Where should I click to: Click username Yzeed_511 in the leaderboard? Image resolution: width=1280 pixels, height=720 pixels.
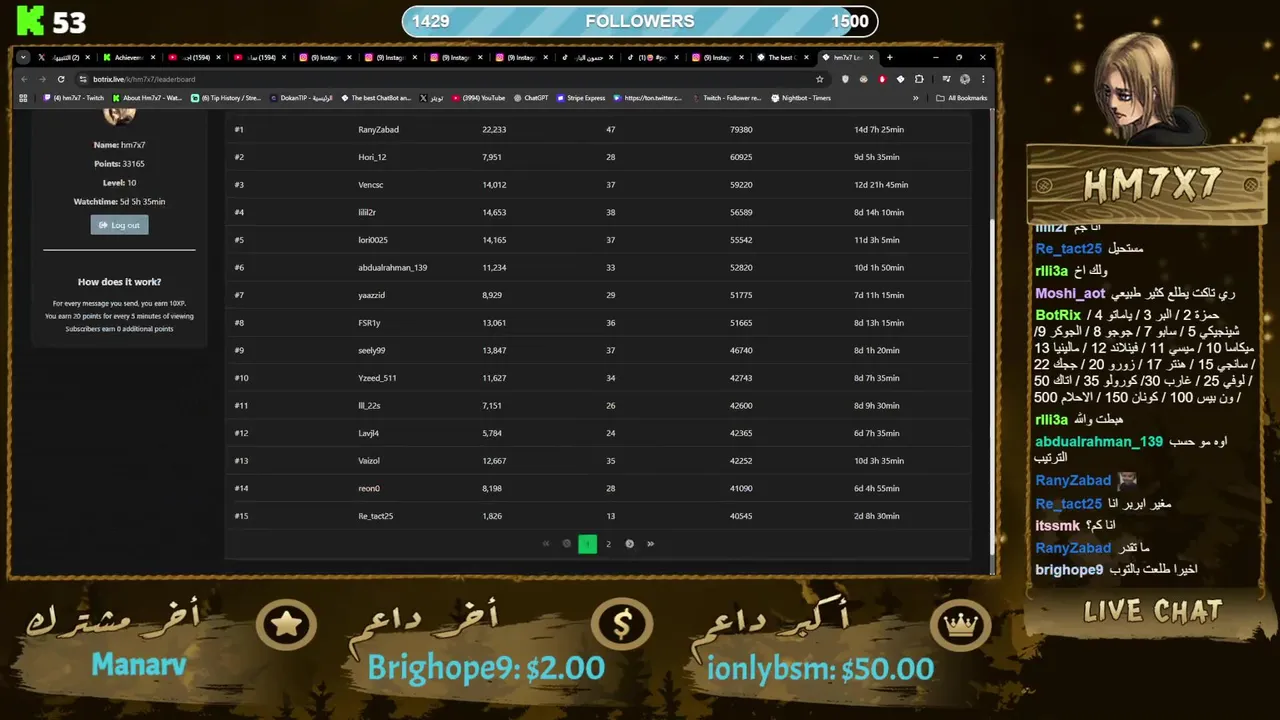(x=377, y=378)
